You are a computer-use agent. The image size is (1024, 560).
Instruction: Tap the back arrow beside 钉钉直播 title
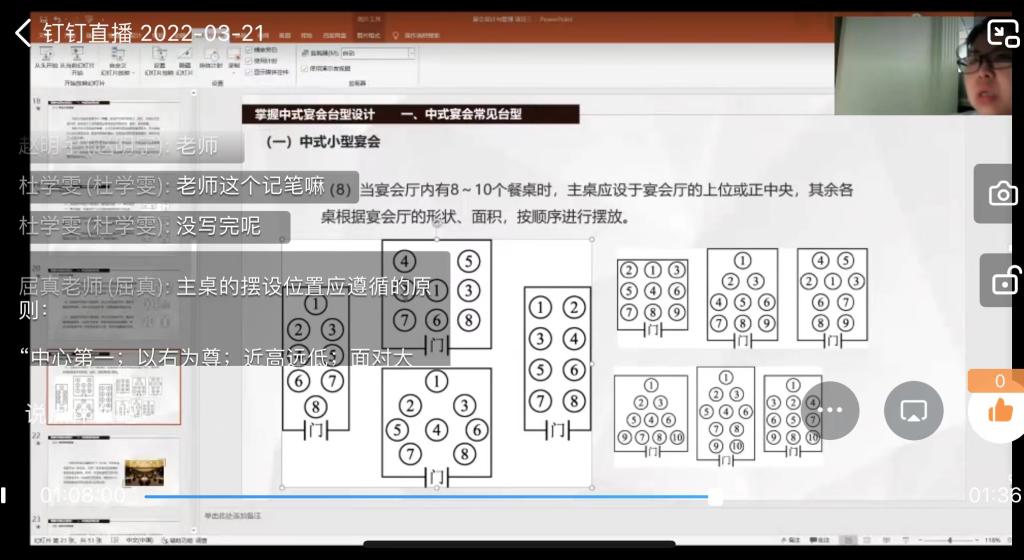click(x=22, y=32)
